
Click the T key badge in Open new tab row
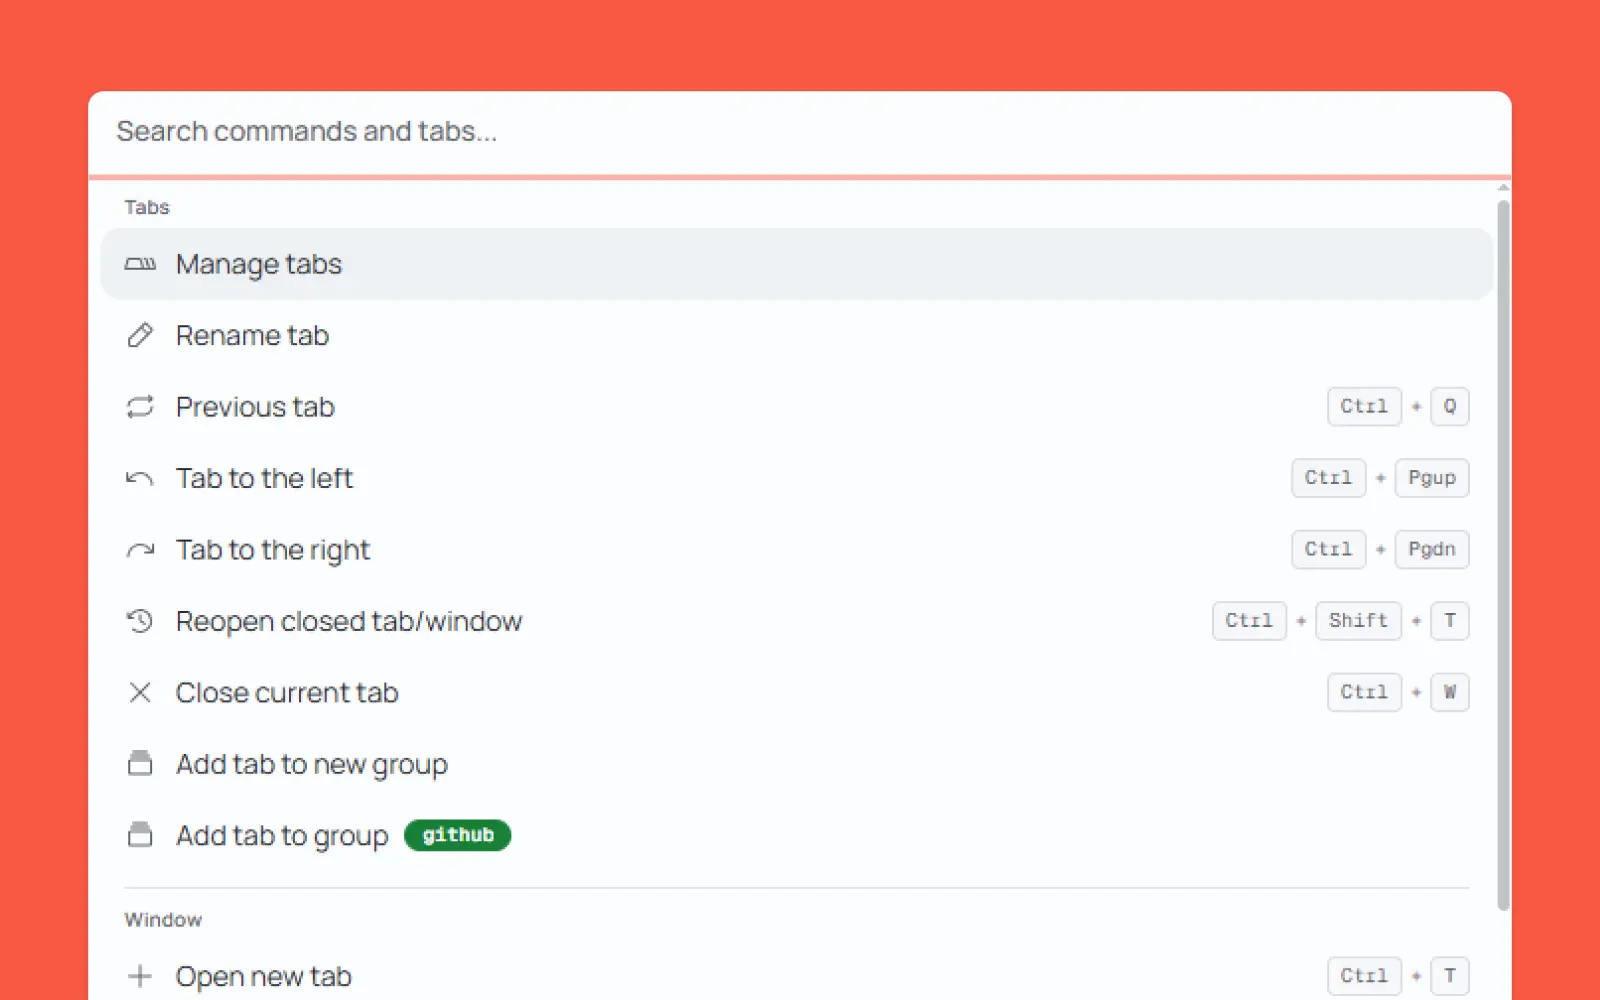click(x=1450, y=976)
